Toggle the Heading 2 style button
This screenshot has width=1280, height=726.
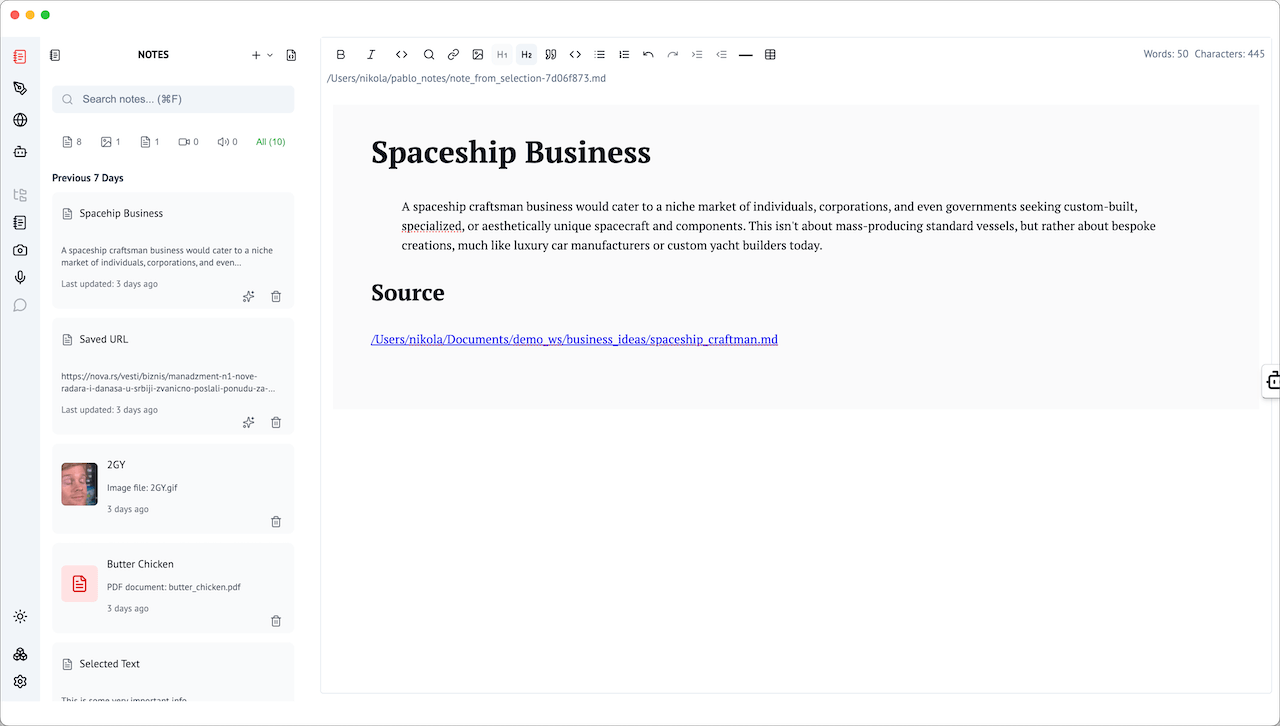tap(526, 55)
